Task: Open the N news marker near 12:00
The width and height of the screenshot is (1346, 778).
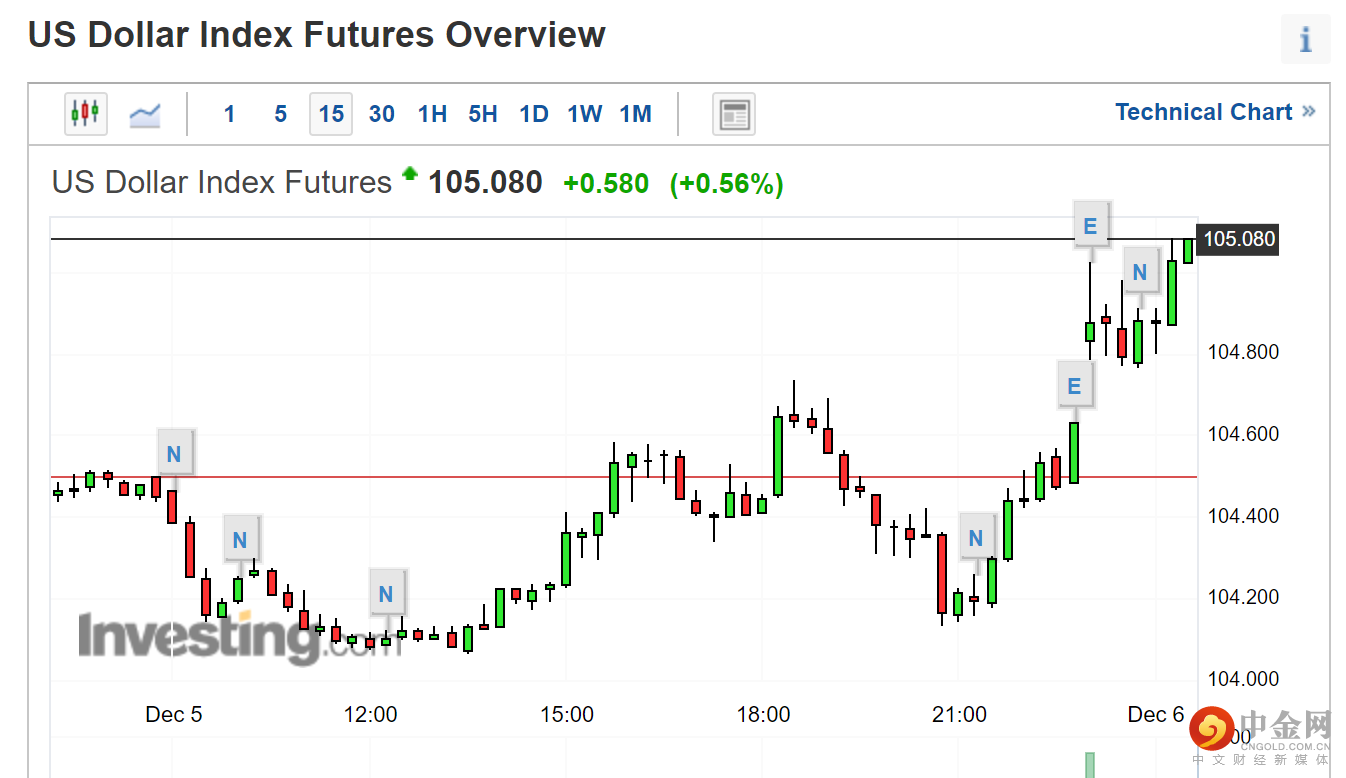Action: click(386, 594)
